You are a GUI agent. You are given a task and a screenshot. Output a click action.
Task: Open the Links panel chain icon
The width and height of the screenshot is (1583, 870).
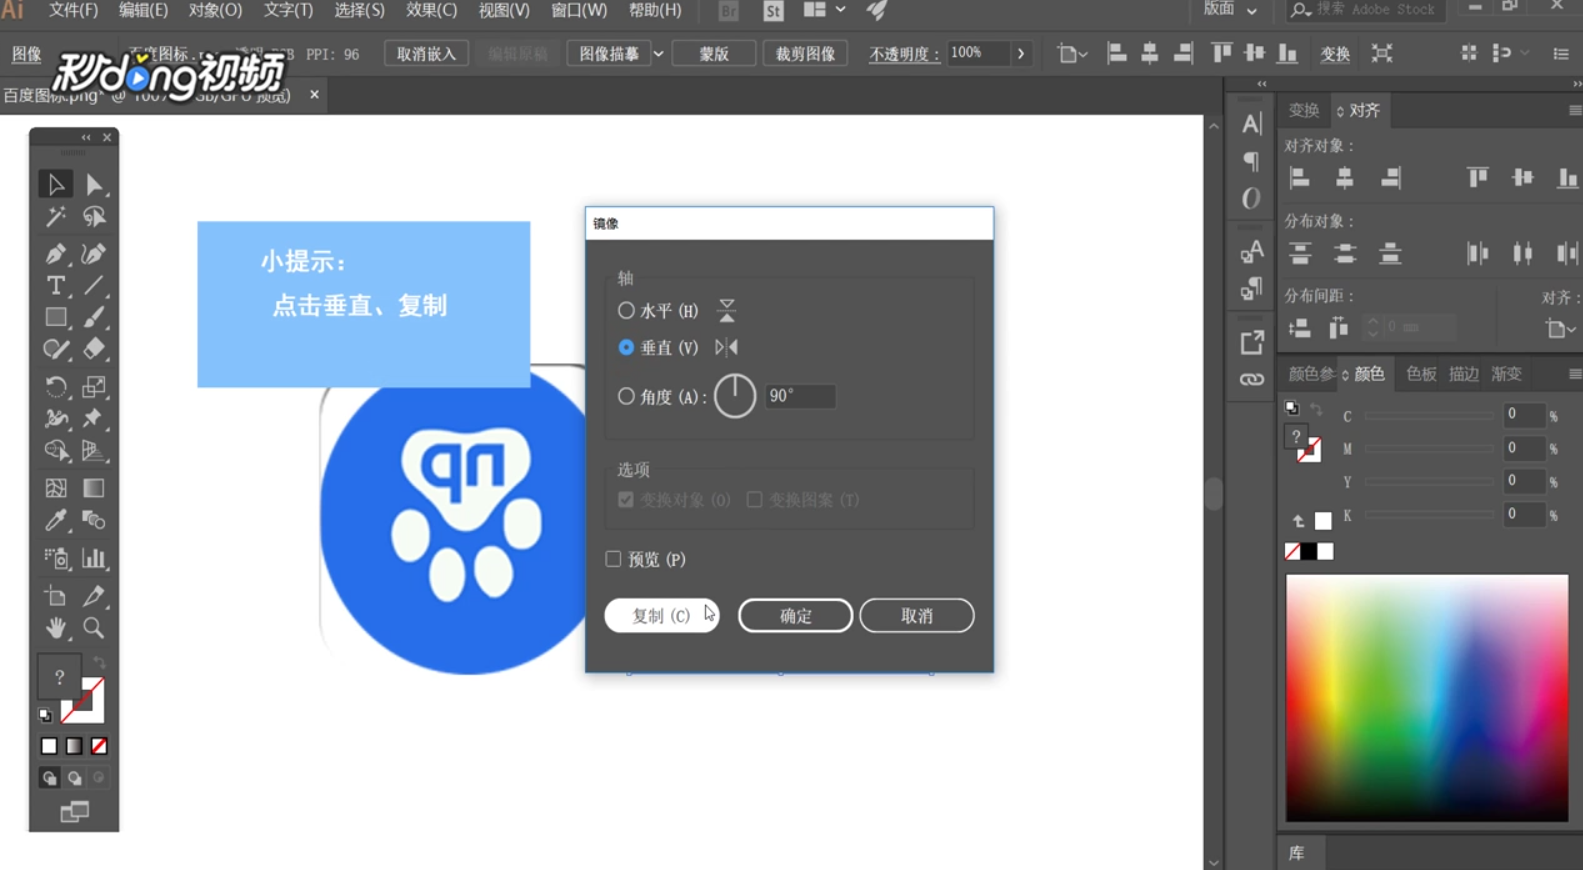point(1252,380)
